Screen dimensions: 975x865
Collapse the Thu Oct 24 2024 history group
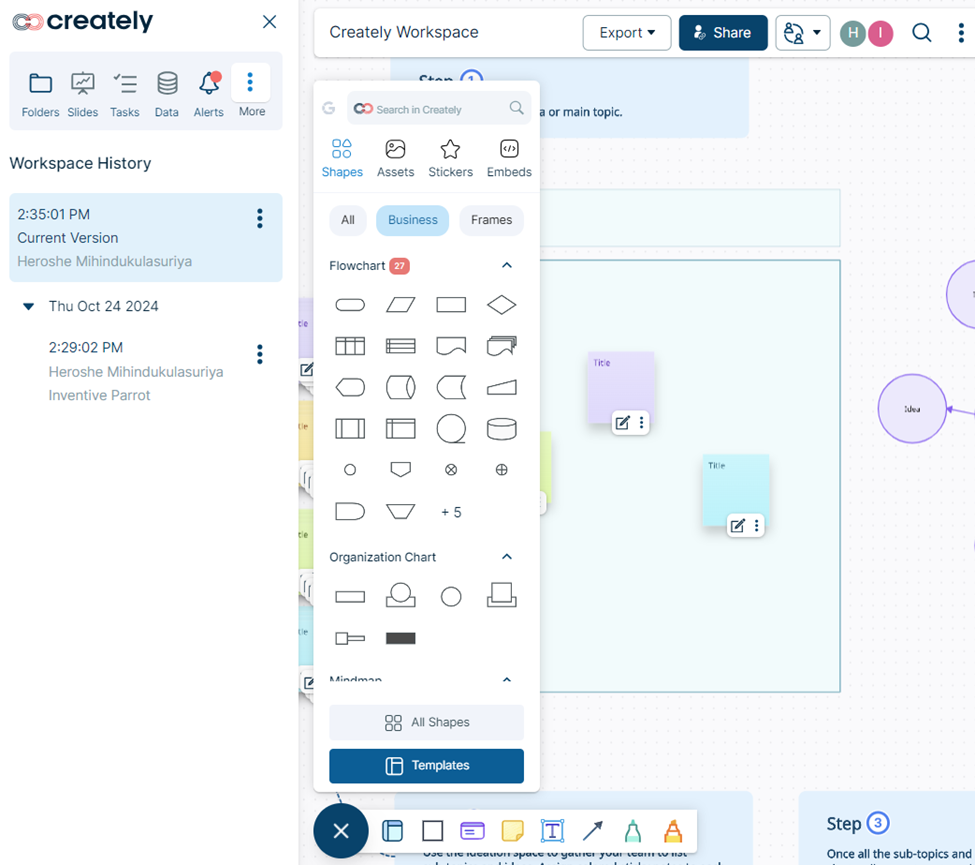click(29, 307)
